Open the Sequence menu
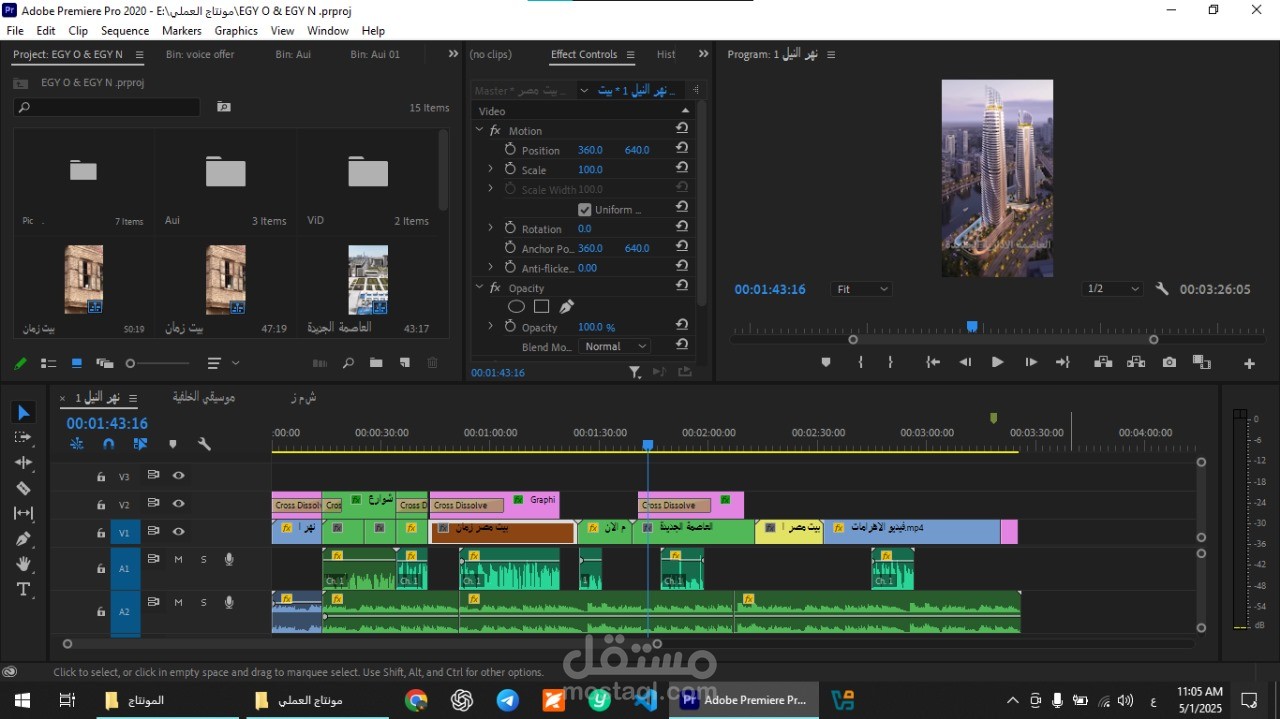Viewport: 1280px width, 719px height. click(125, 31)
